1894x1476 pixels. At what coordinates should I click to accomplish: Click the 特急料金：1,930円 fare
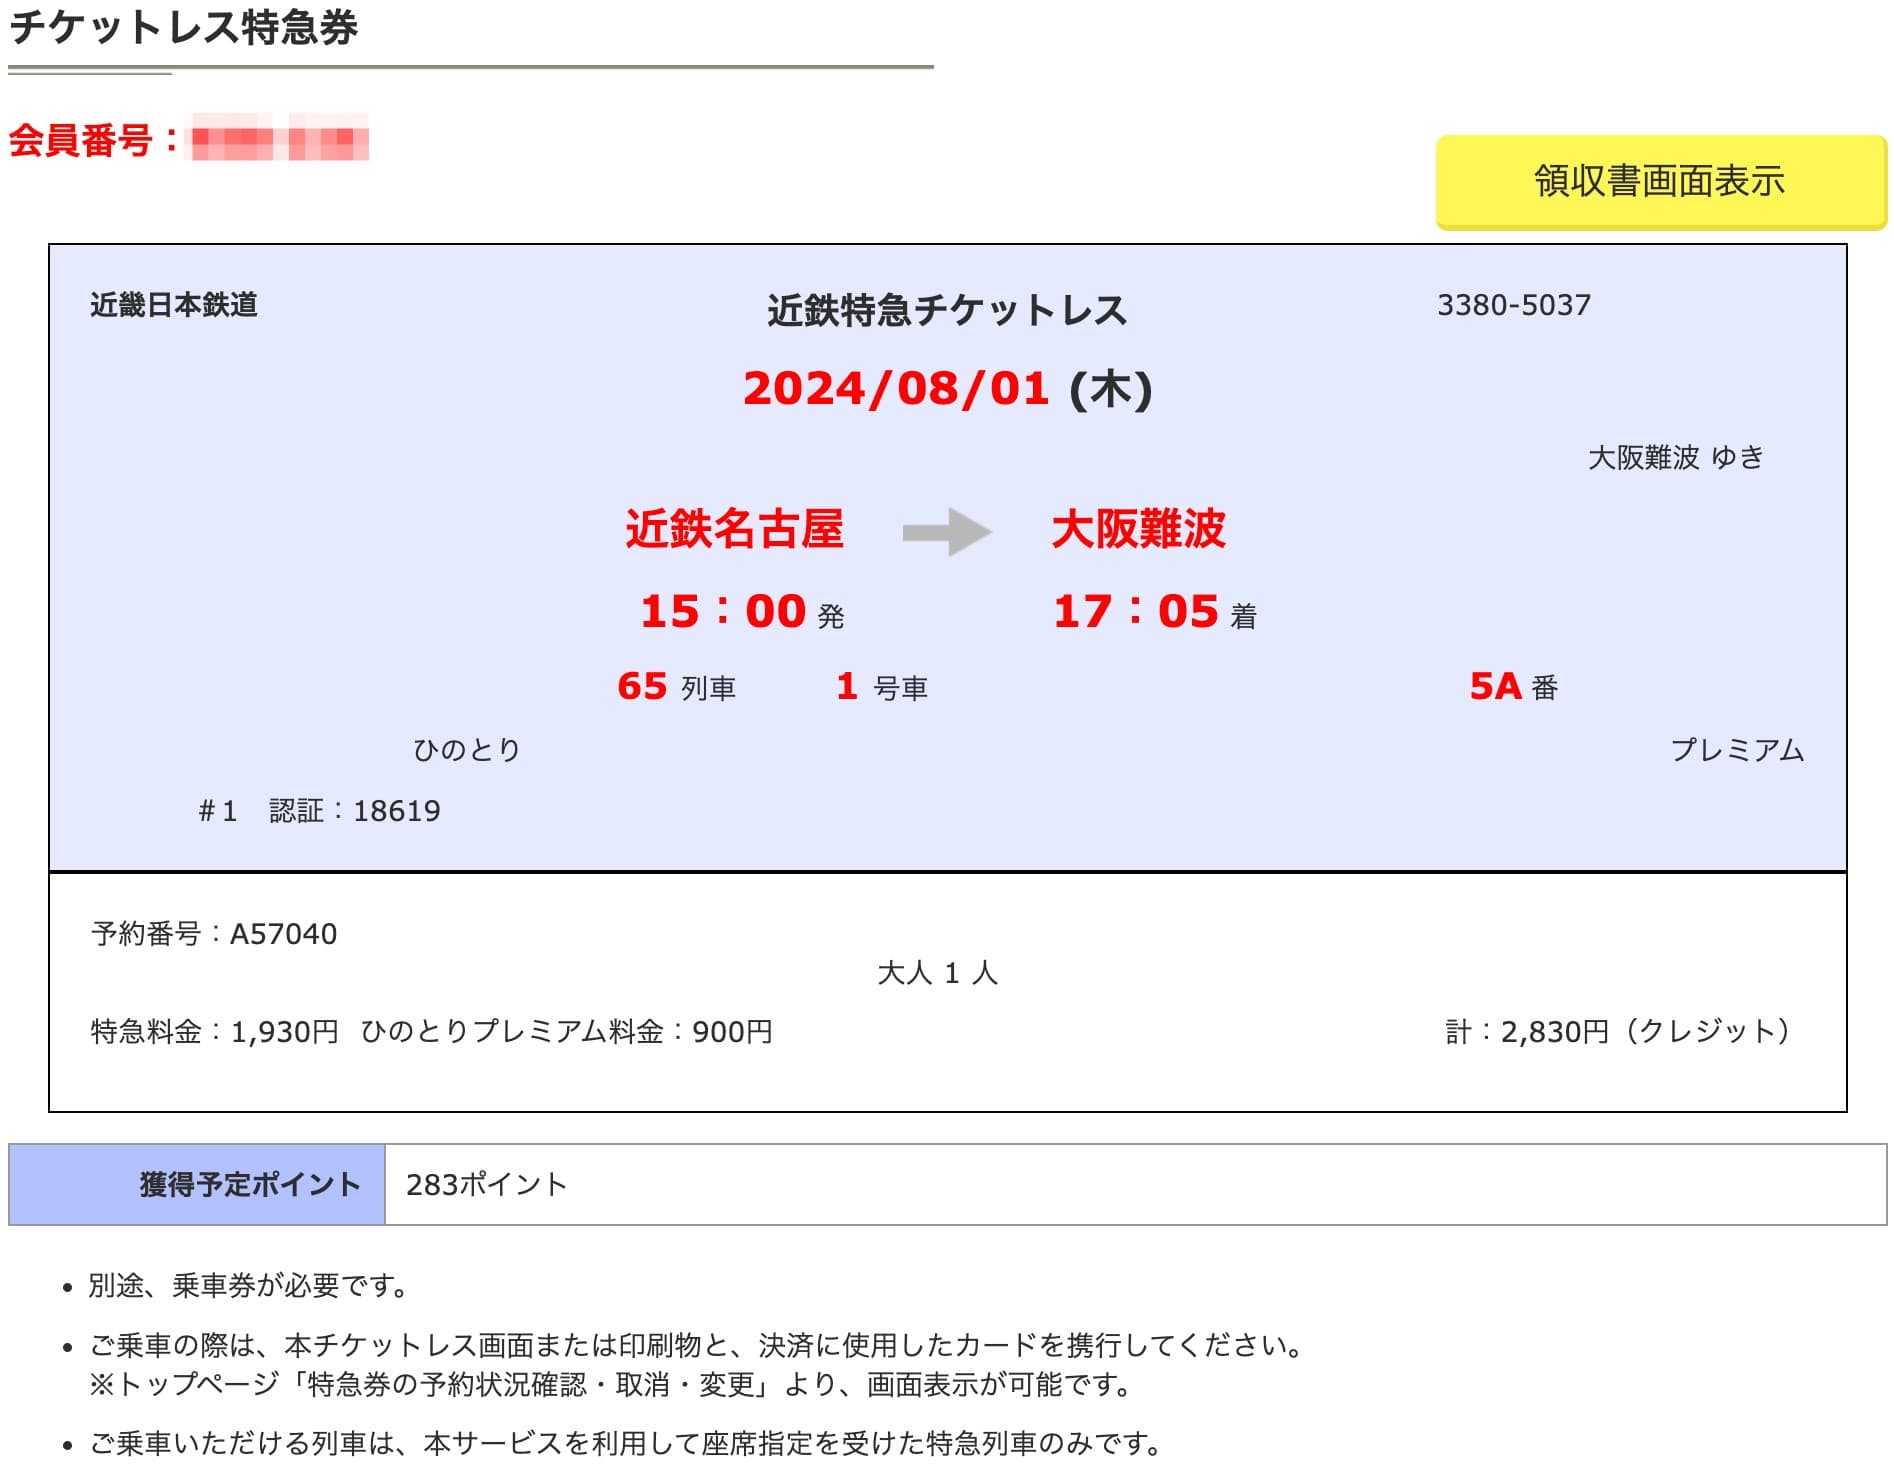tap(214, 1032)
